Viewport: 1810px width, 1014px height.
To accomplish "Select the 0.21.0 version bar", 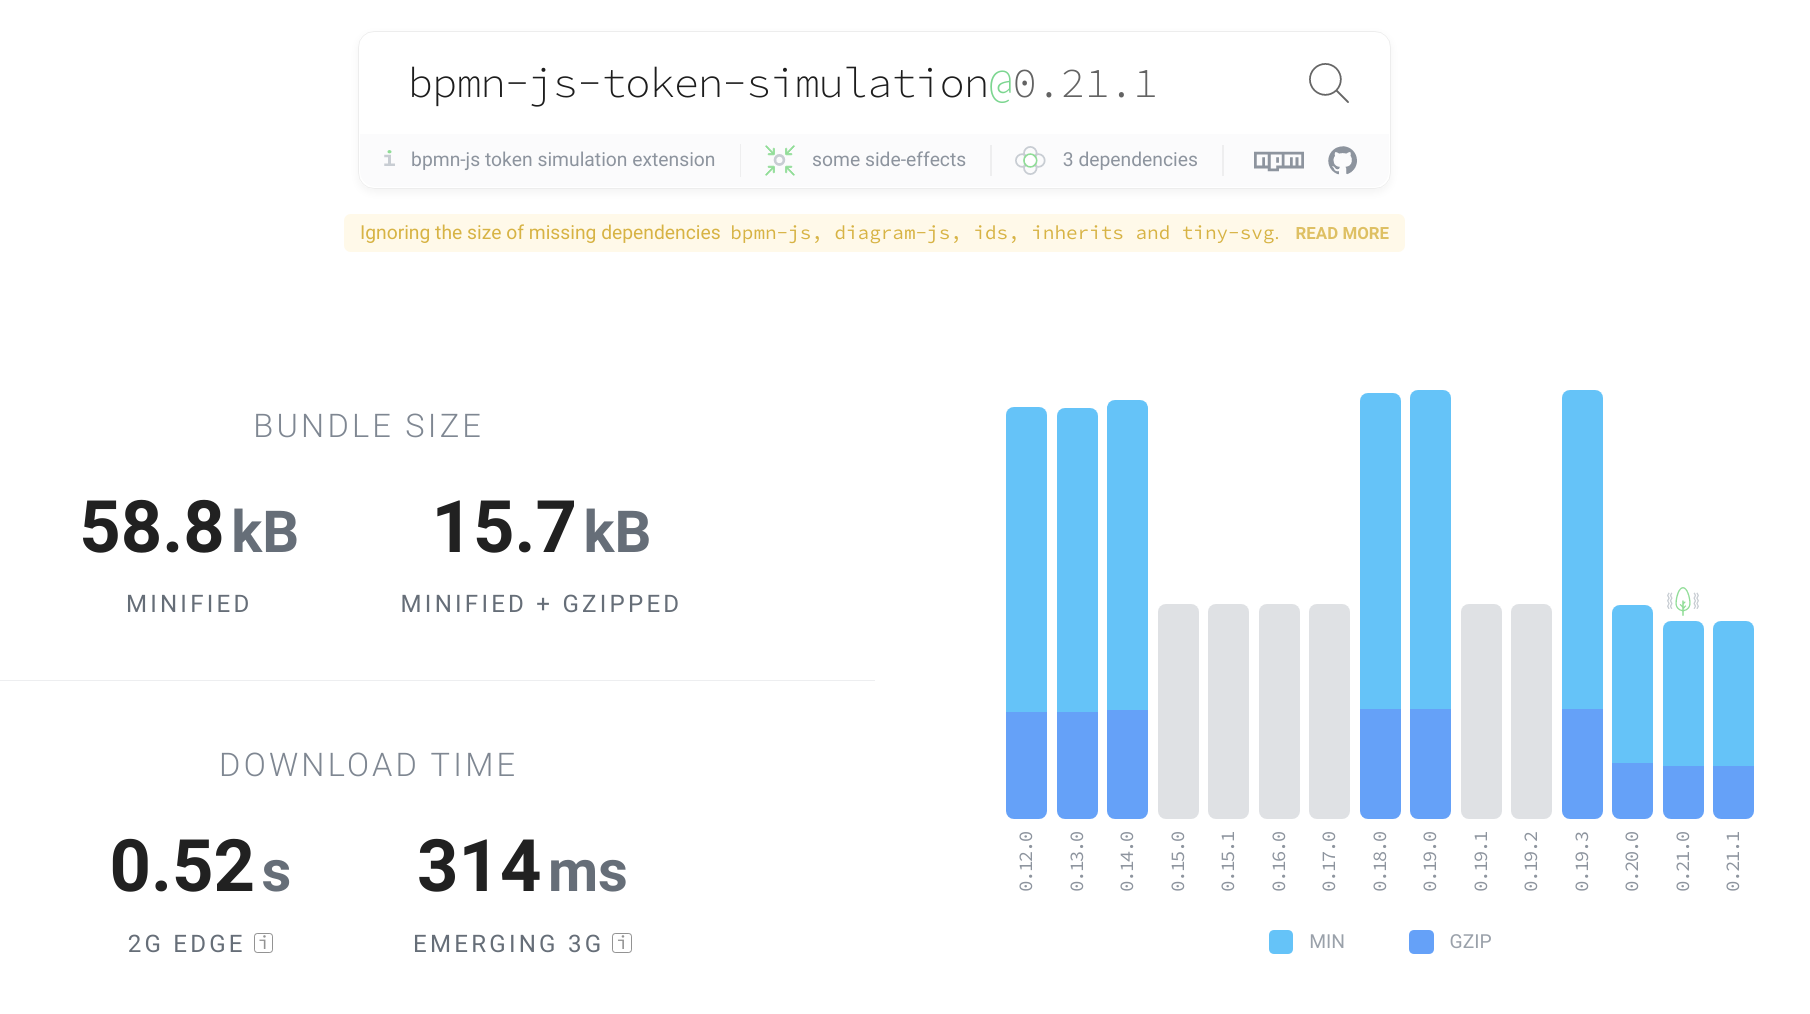I will coord(1683,720).
